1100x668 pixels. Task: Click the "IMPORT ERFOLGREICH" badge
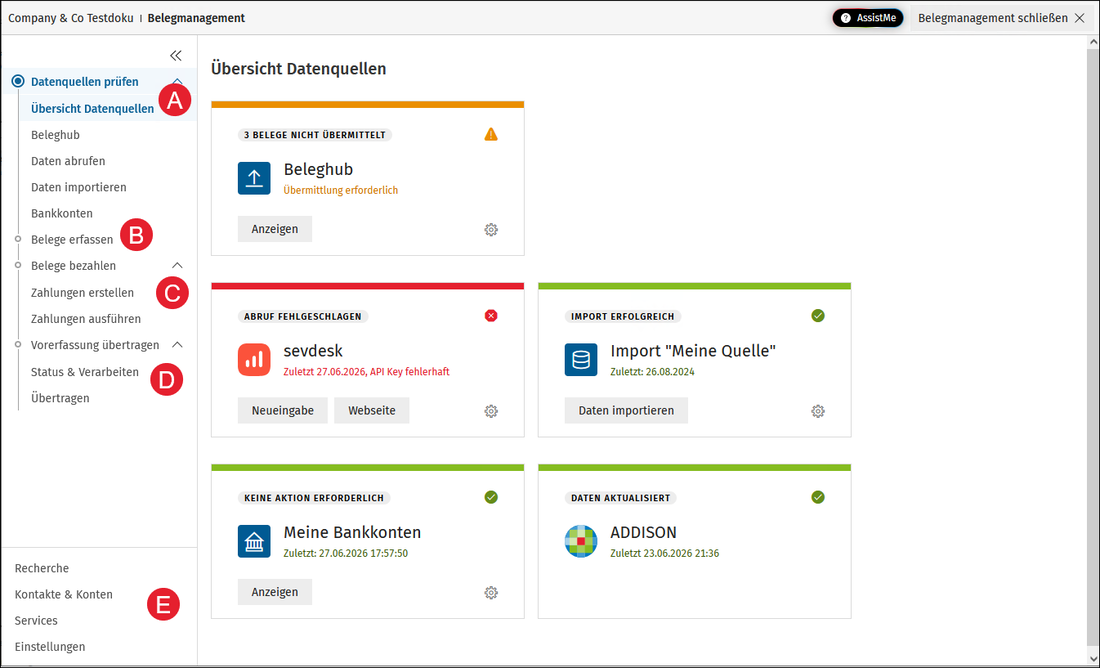622,316
